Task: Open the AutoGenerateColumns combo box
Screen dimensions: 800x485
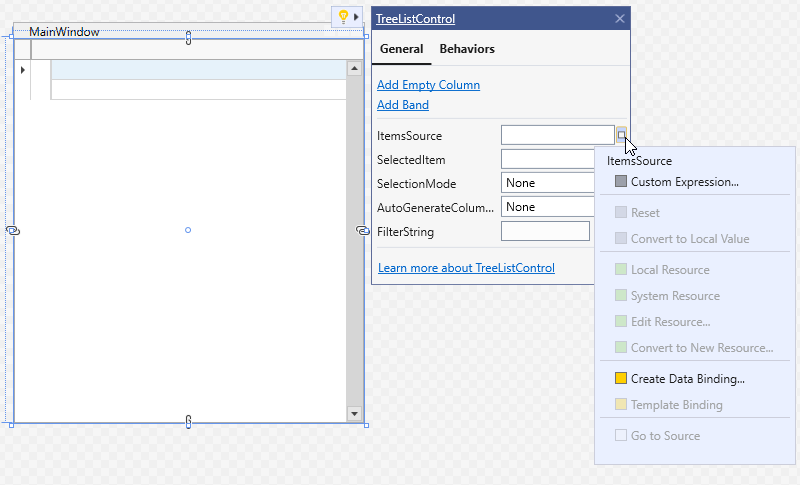Action: 548,207
